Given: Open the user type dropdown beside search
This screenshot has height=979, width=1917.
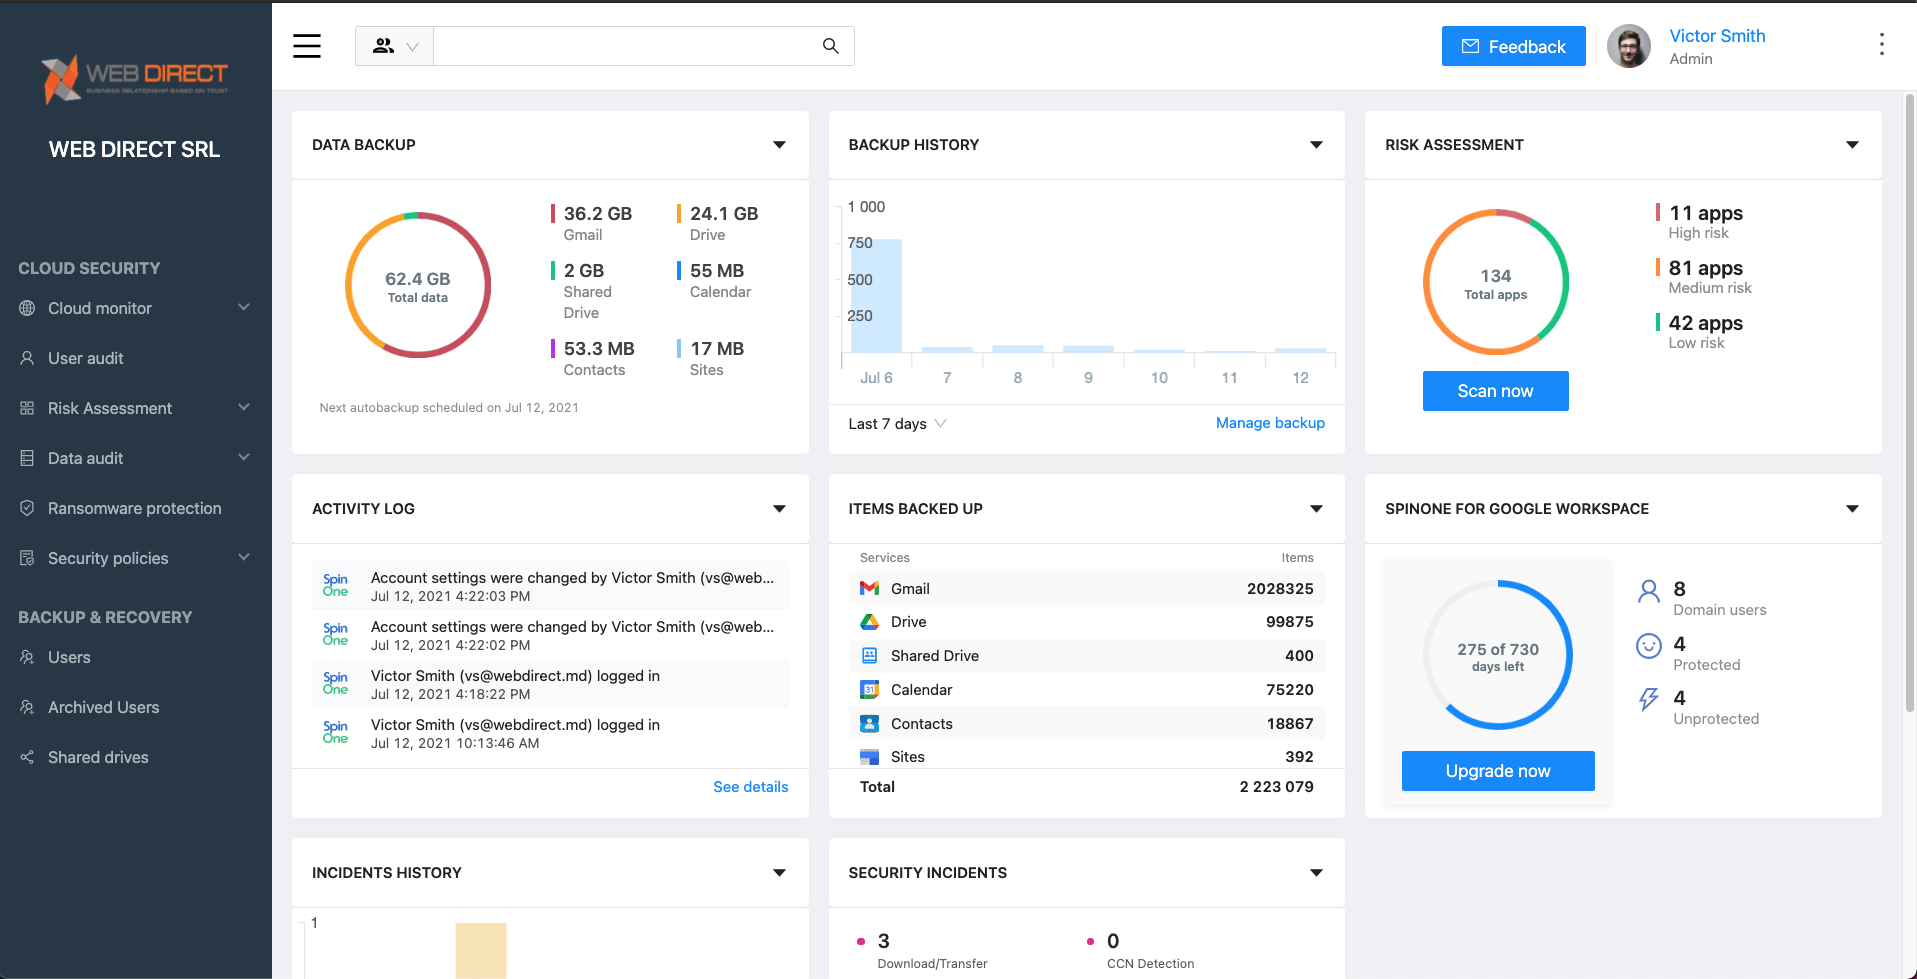Looking at the screenshot, I should point(394,46).
